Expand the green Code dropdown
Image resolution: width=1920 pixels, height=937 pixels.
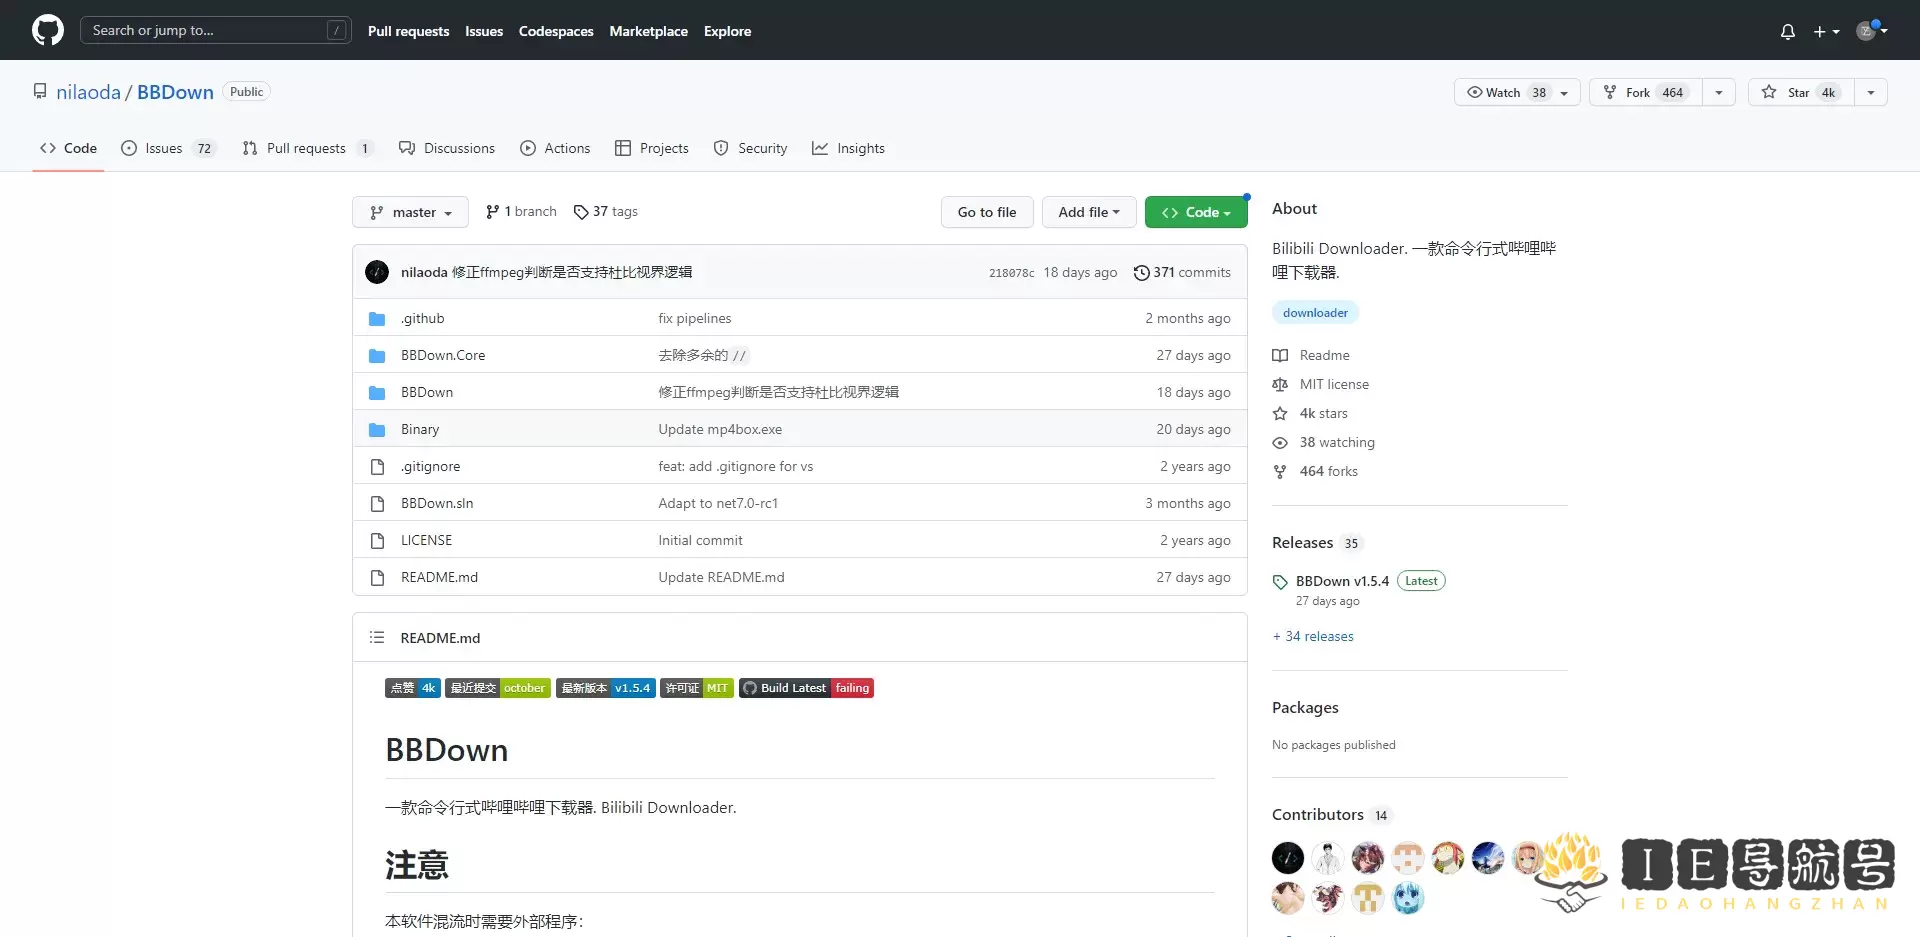[x=1195, y=212]
